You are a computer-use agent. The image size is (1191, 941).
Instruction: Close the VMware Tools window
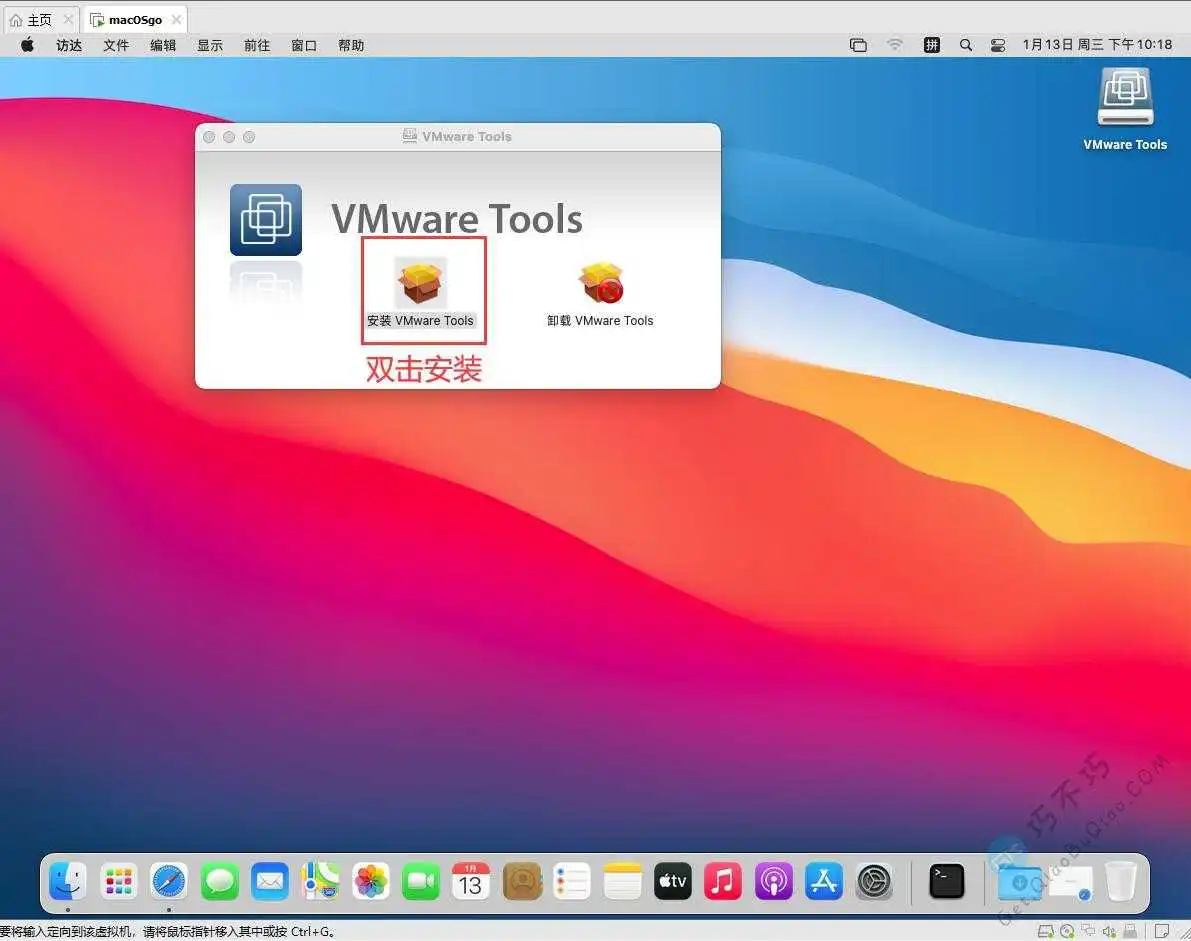pos(209,137)
